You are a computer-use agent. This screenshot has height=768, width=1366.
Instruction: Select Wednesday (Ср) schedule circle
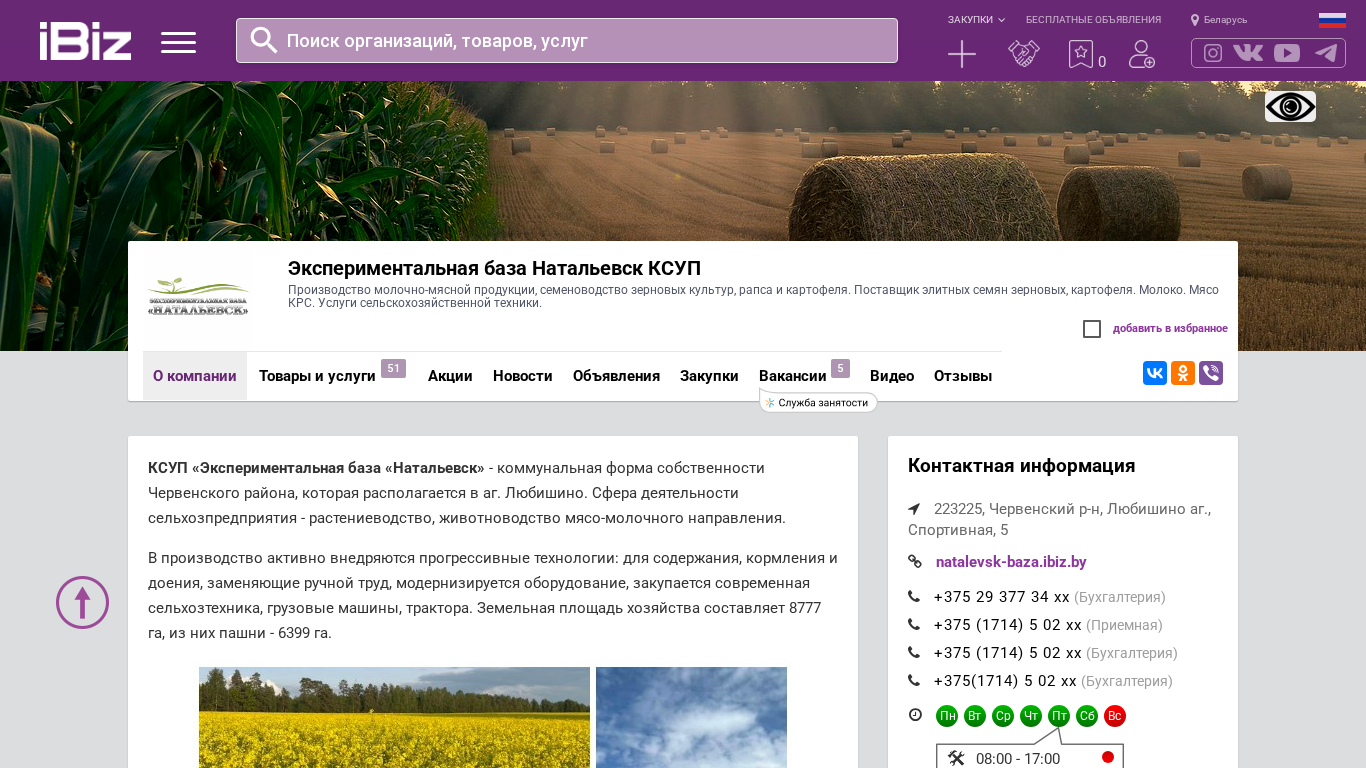click(x=1003, y=716)
